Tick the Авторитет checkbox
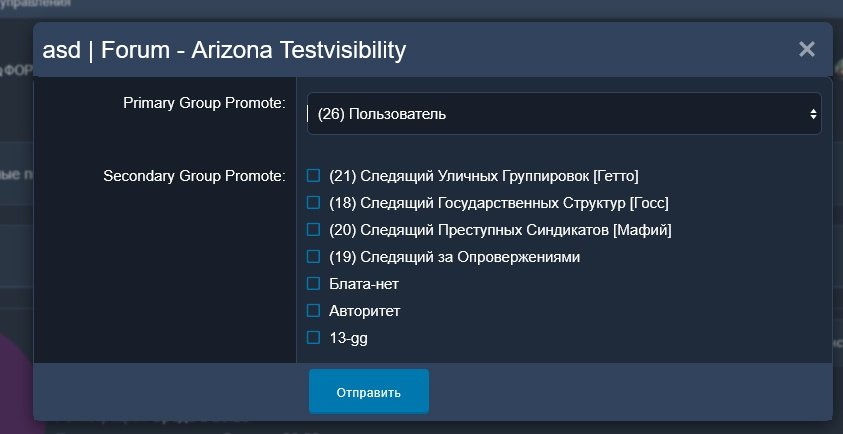Image resolution: width=843 pixels, height=434 pixels. (x=313, y=311)
